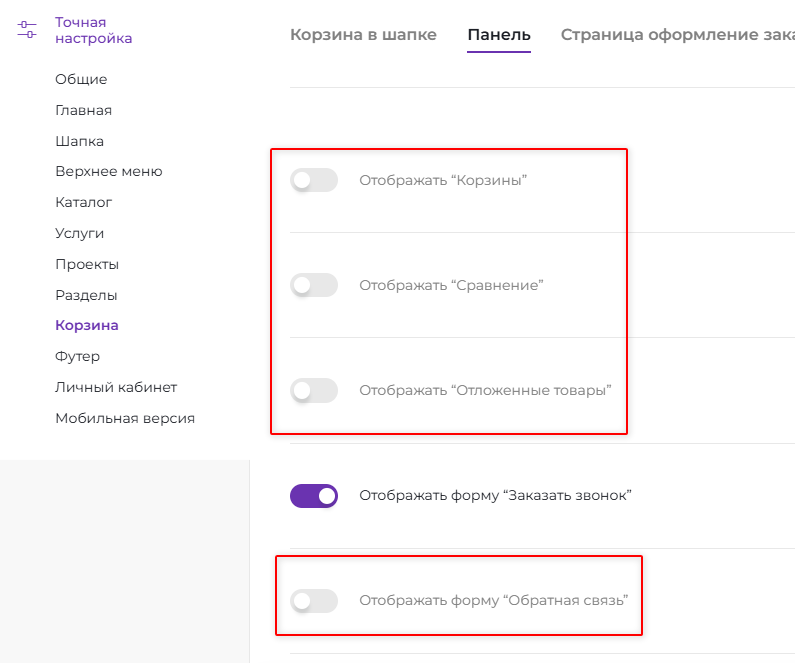Open the "Мобильная версия" section
The image size is (795, 663).
pyautogui.click(x=125, y=418)
